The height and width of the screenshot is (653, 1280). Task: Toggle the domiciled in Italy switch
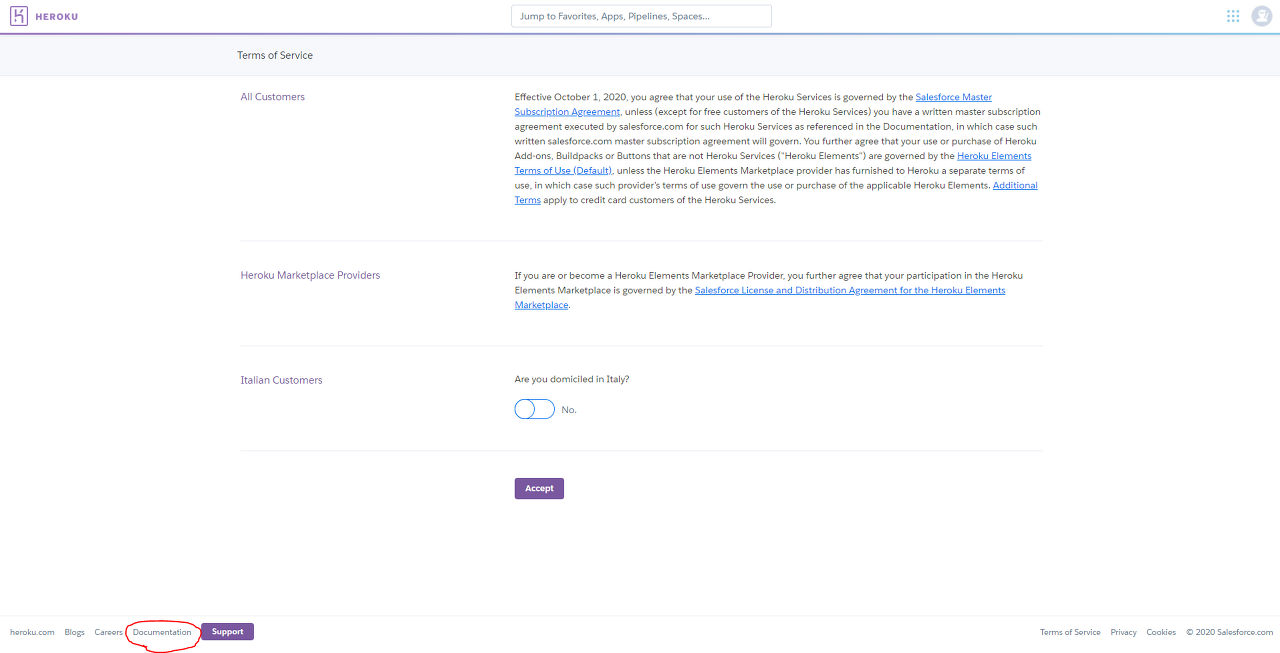(535, 409)
